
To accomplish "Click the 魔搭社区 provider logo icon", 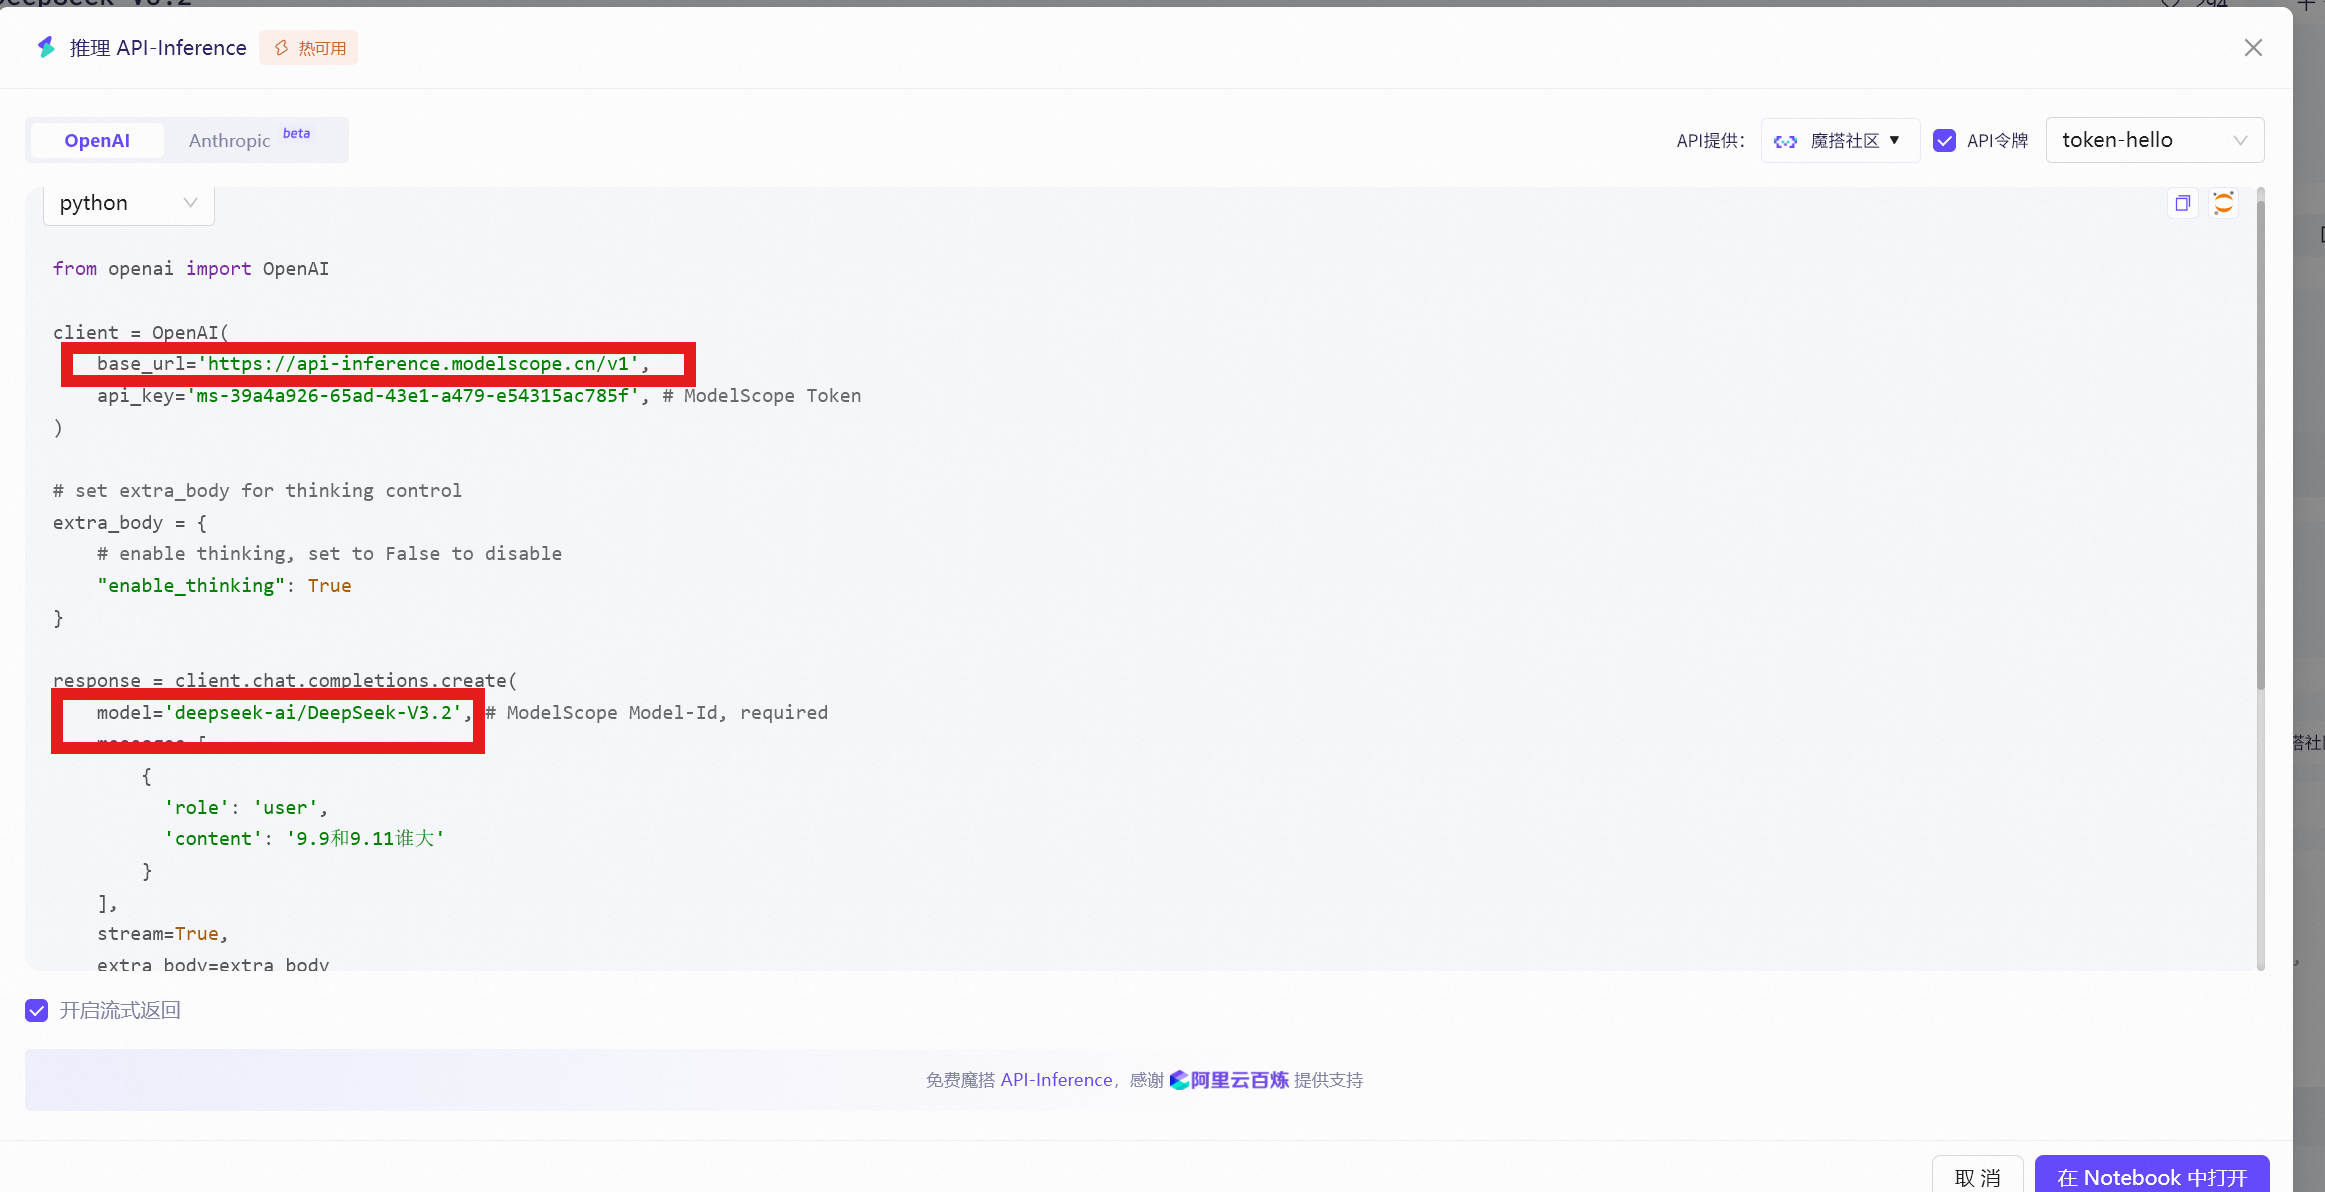I will click(x=1785, y=141).
